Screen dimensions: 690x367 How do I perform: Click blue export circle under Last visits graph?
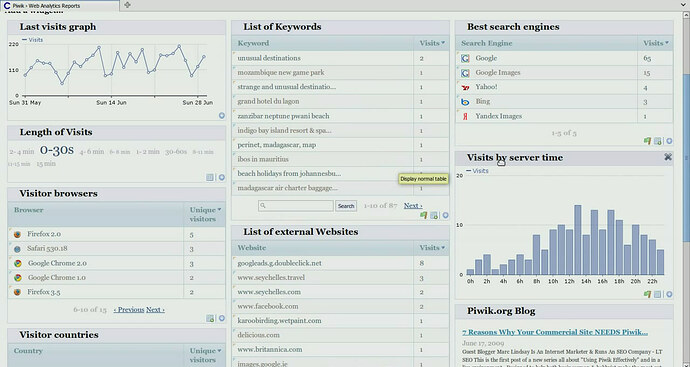coord(222,116)
